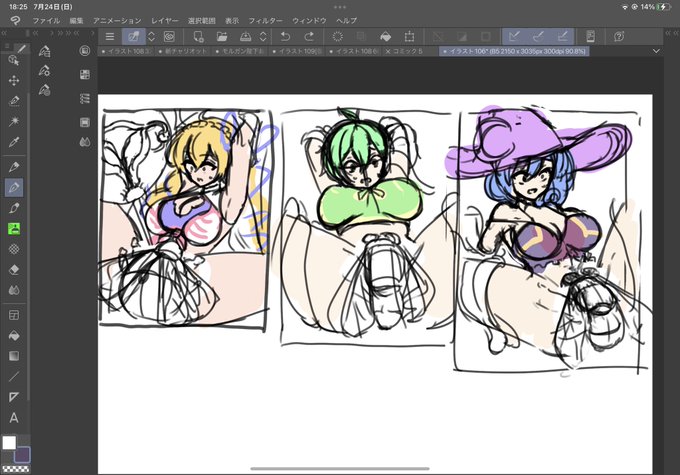Open the レイヤー menu
Screen dimensions: 680x475
165,20
